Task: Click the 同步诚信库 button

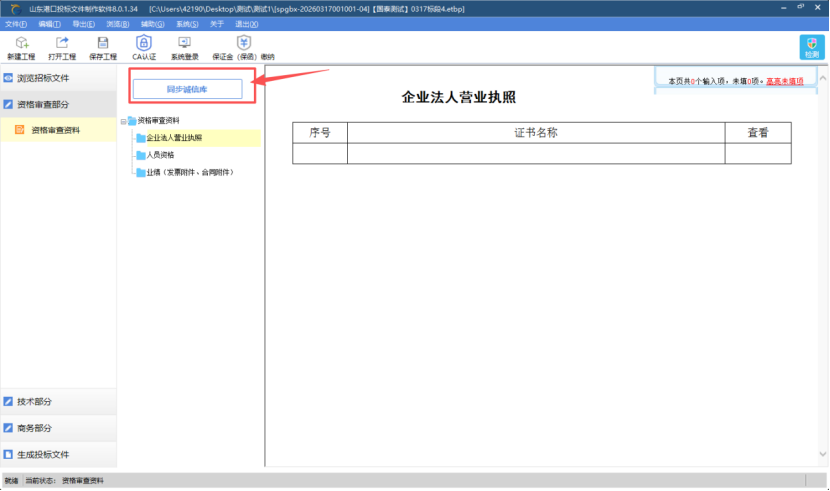Action: point(188,89)
